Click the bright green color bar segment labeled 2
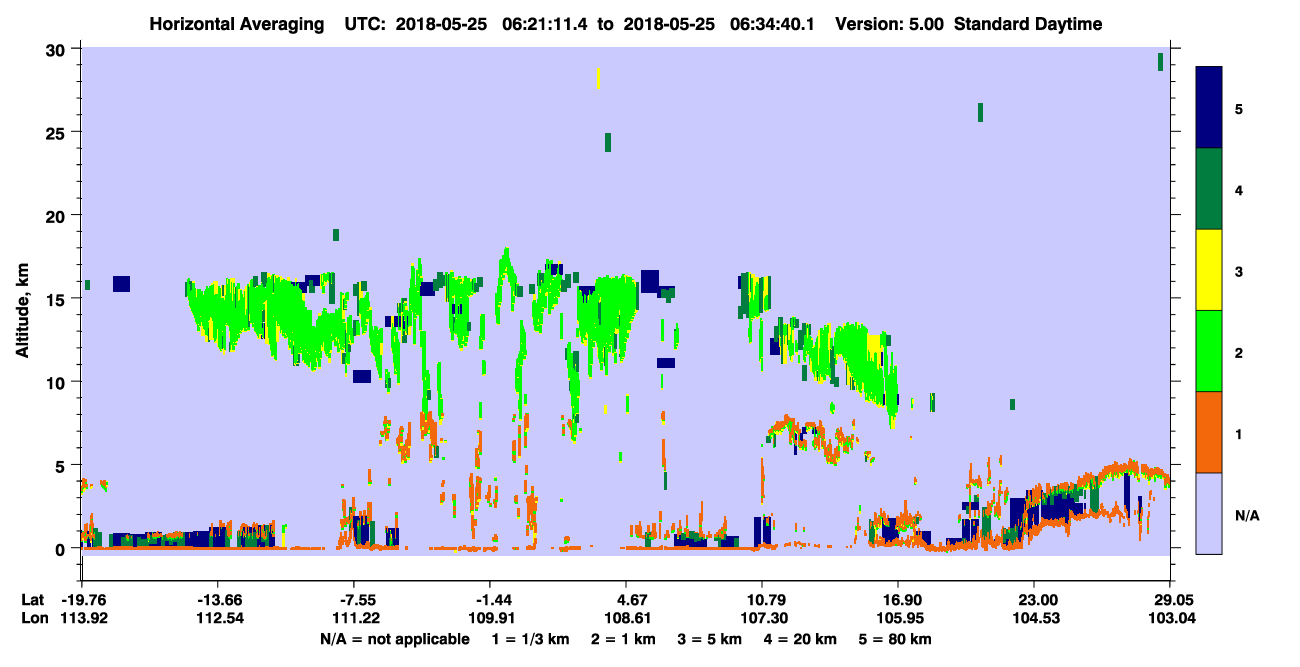Viewport: 1300px width, 667px height. (x=1209, y=351)
